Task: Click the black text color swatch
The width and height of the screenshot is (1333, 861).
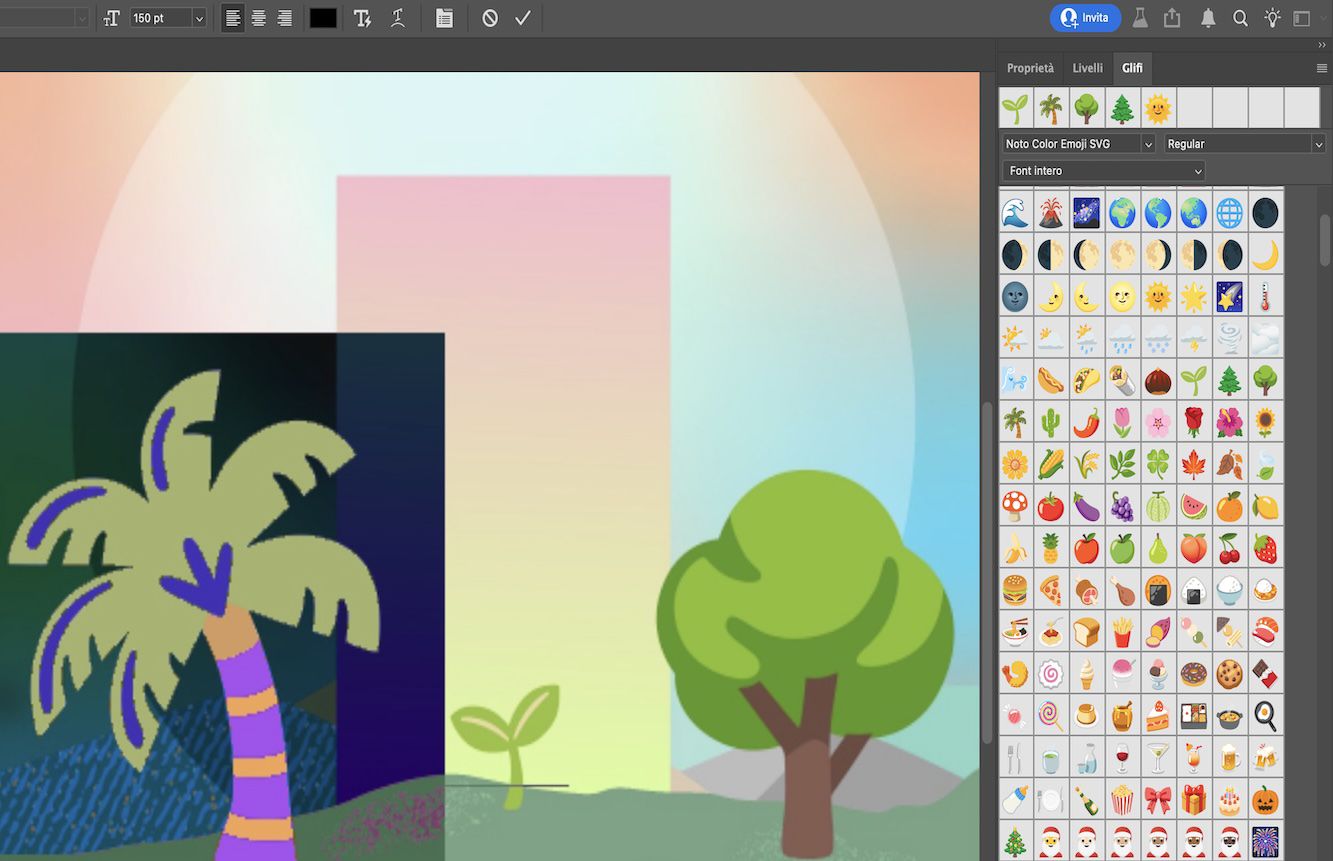Action: 322,17
